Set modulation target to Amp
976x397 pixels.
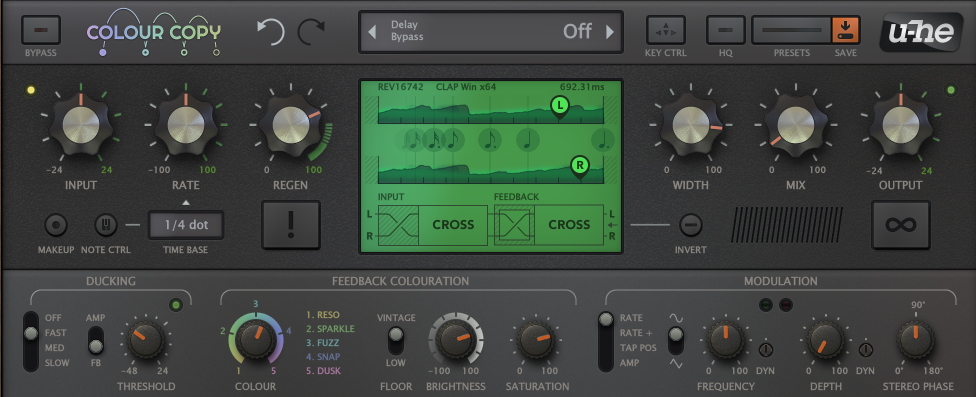coord(629,363)
